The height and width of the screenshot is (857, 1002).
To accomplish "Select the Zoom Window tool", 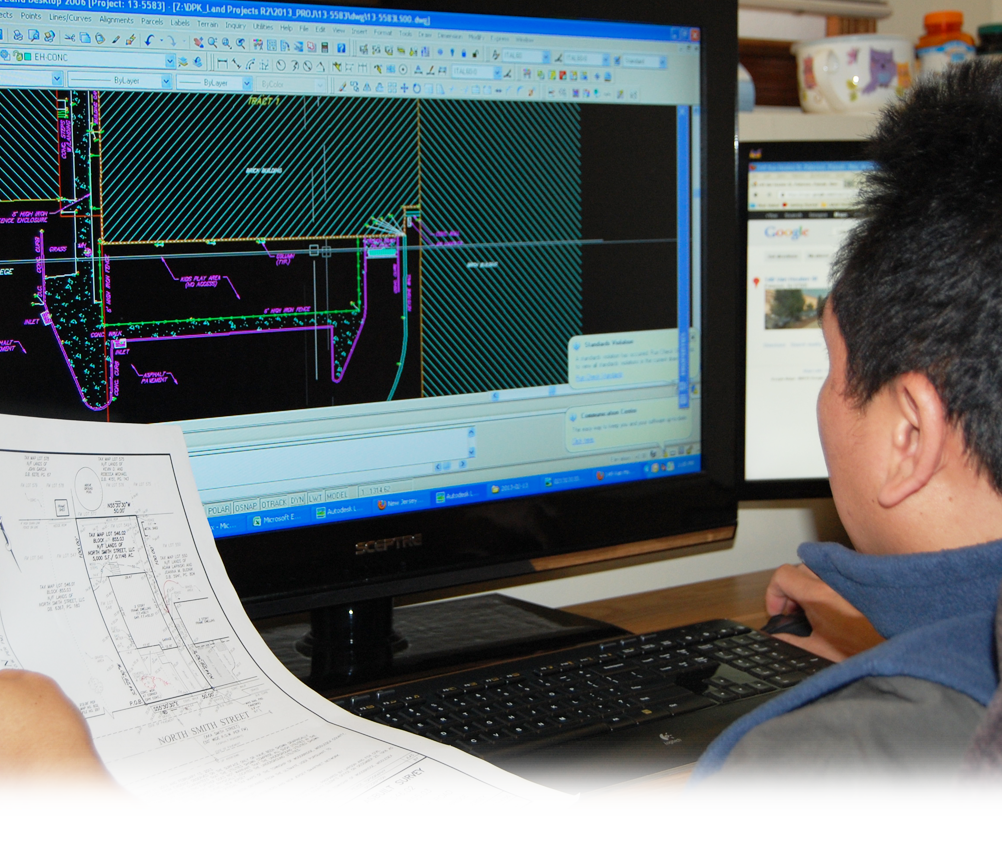I will 226,43.
